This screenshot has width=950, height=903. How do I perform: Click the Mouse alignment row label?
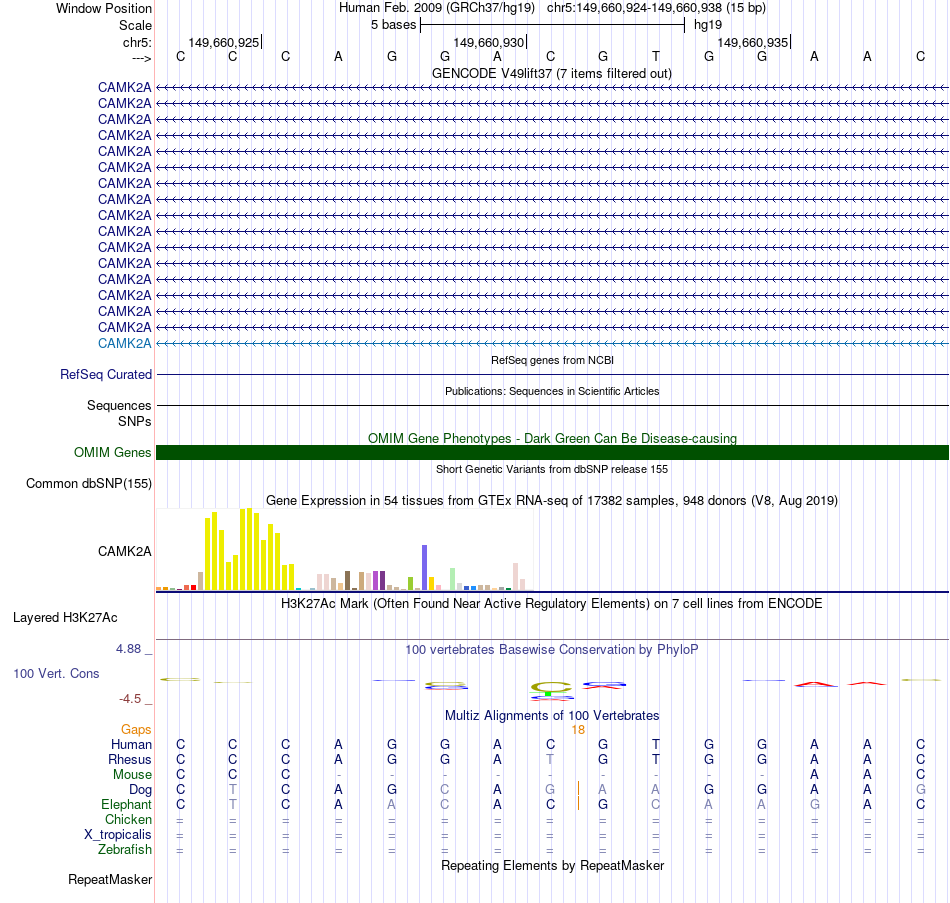point(132,775)
